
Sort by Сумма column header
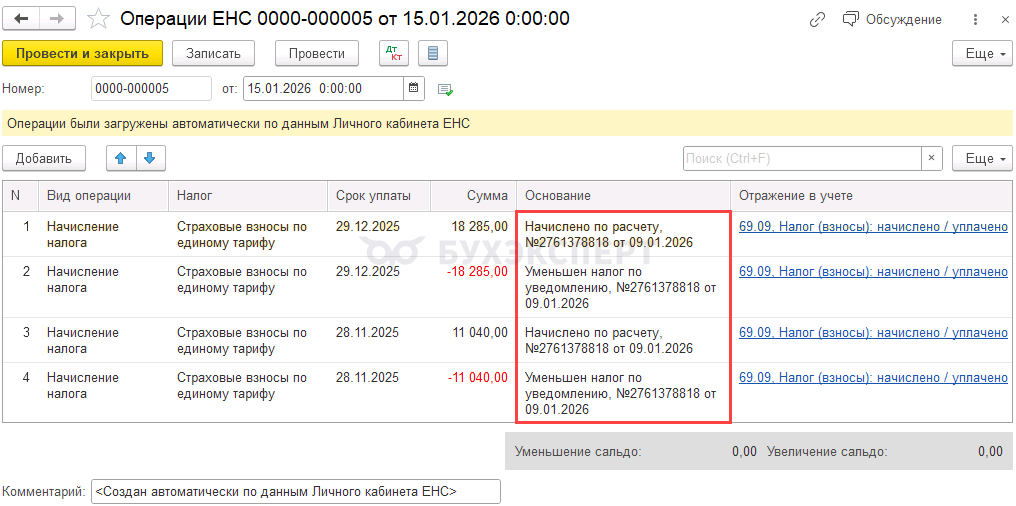pyautogui.click(x=473, y=196)
